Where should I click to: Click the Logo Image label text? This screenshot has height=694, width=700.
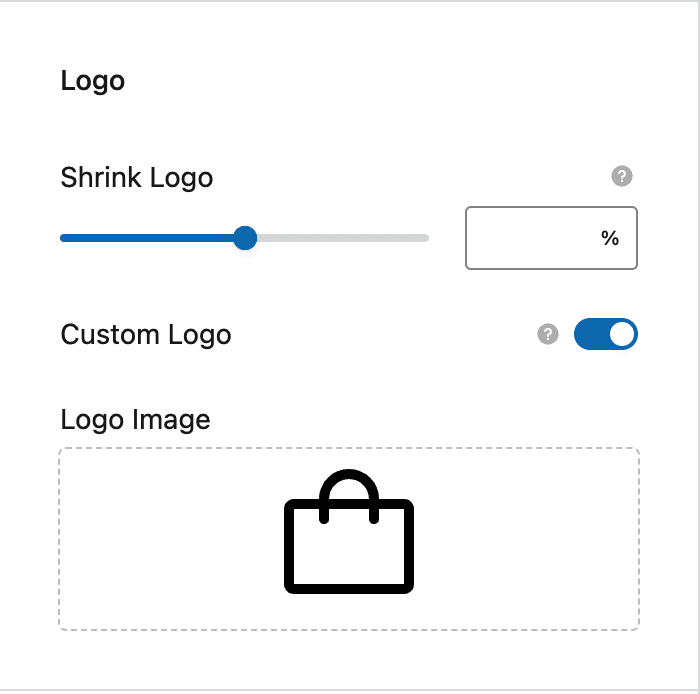tap(135, 420)
